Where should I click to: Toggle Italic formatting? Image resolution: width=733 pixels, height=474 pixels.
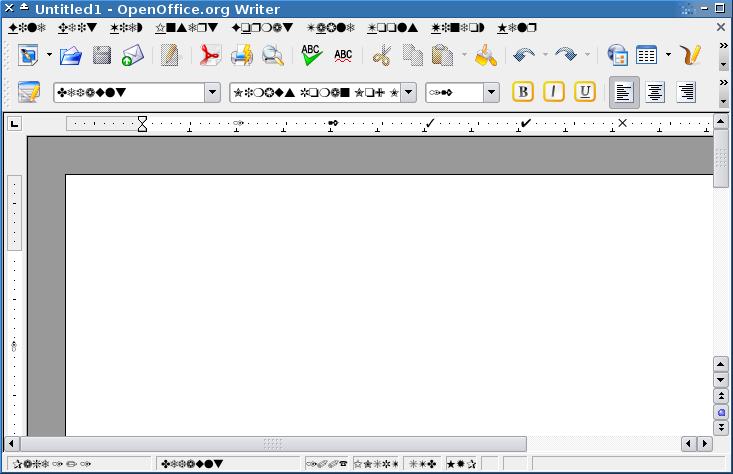click(x=554, y=92)
